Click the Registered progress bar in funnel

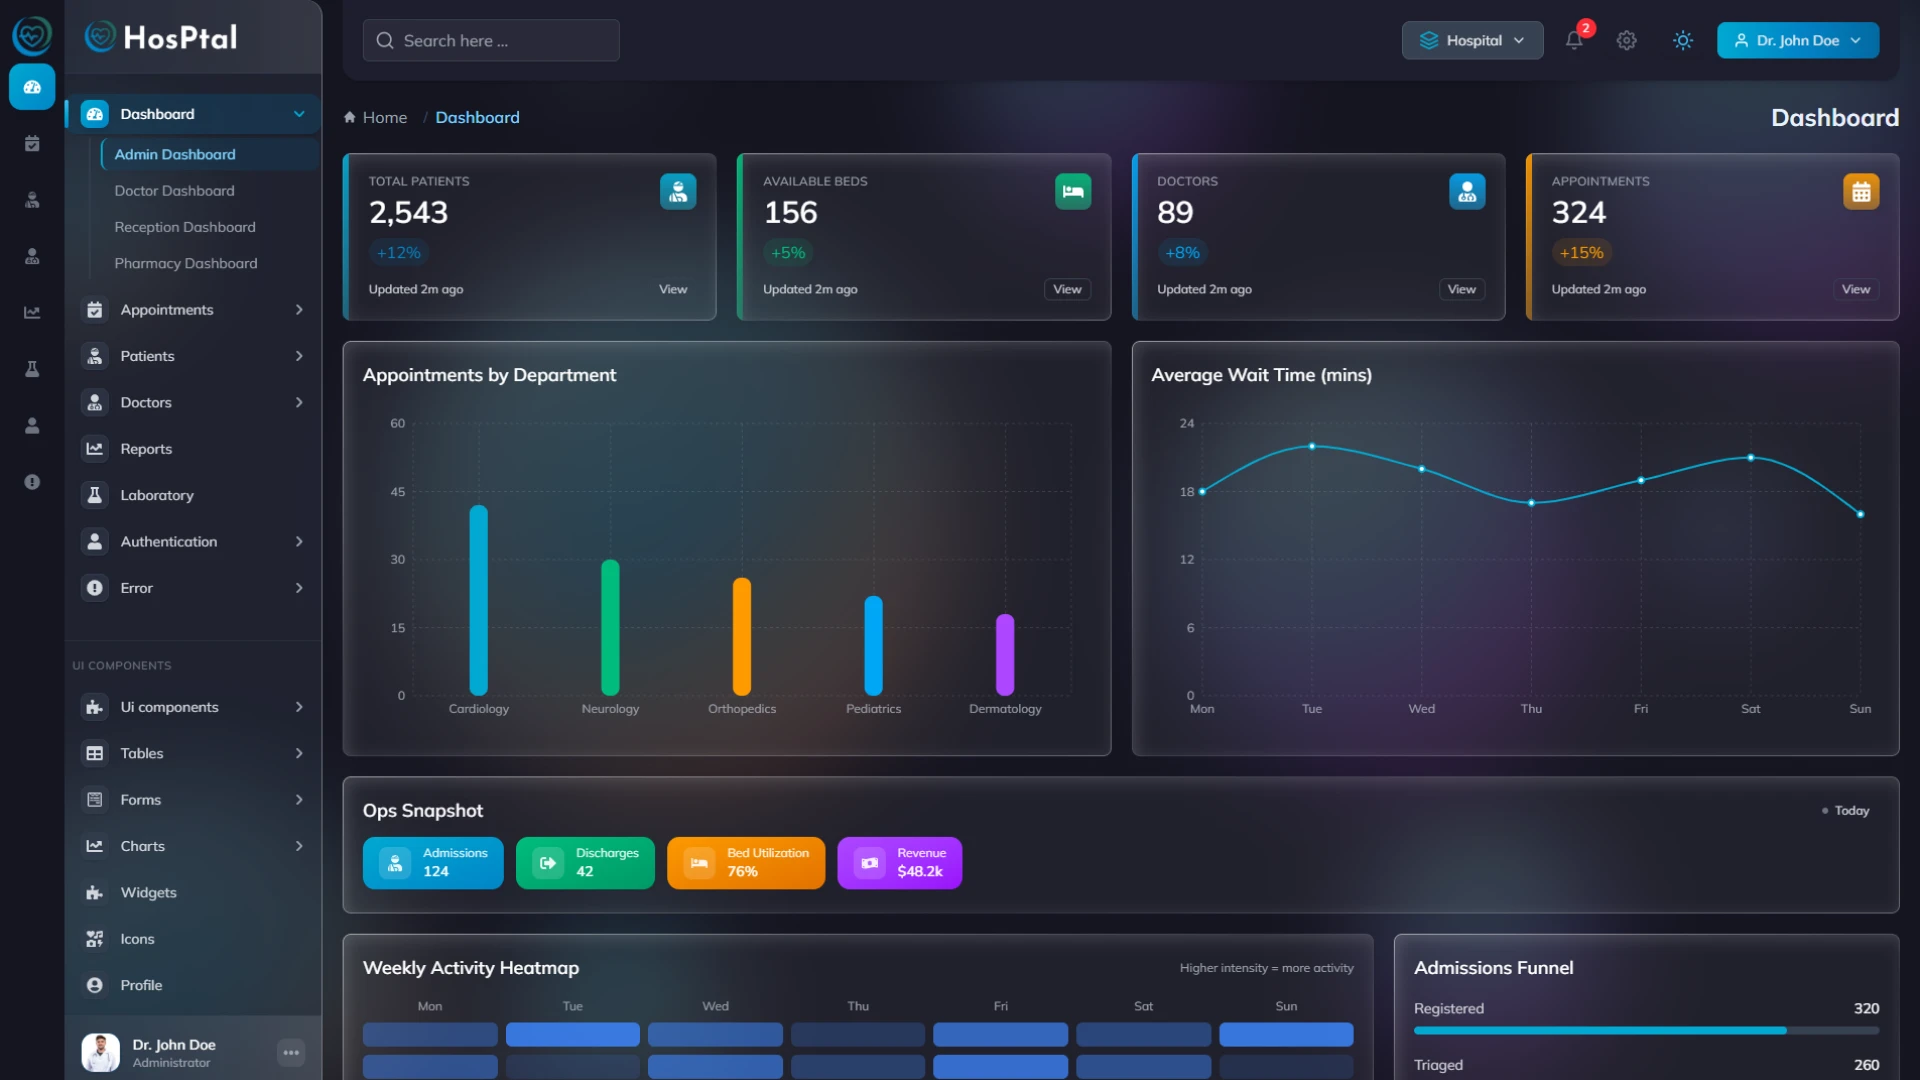click(x=1646, y=1030)
